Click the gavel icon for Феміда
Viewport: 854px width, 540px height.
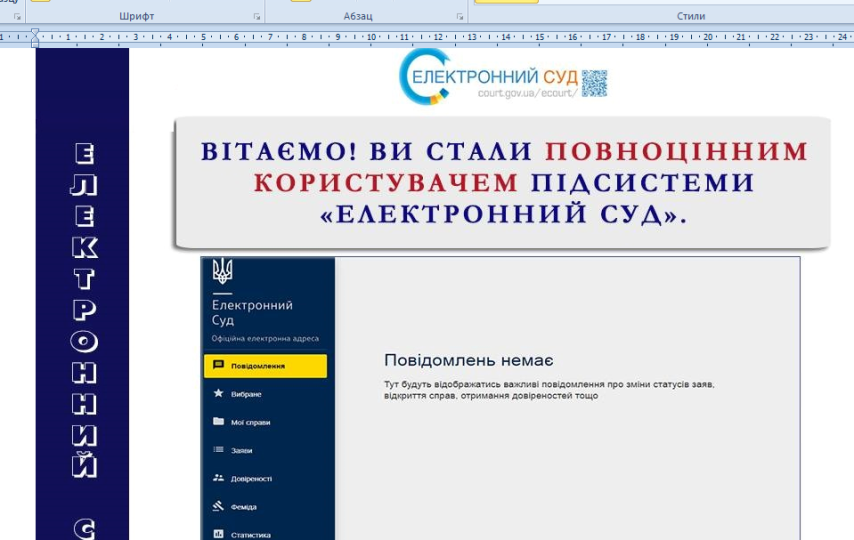[x=218, y=506]
